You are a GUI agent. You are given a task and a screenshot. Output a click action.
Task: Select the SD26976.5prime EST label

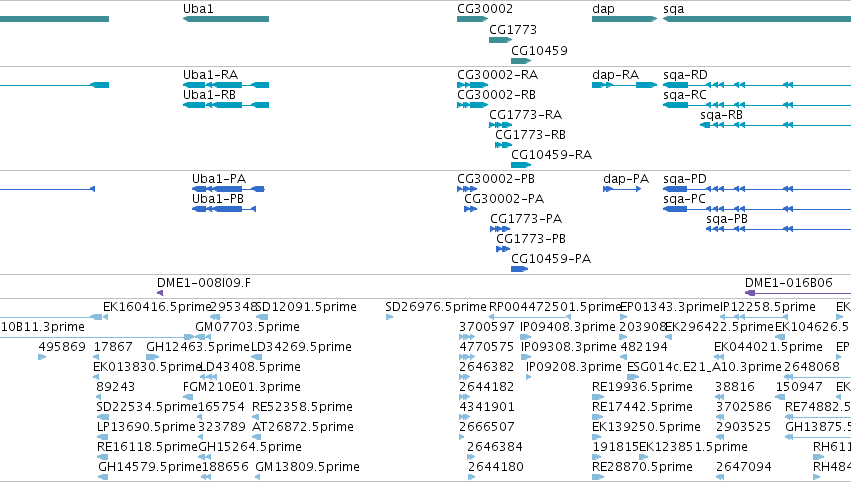click(x=436, y=307)
